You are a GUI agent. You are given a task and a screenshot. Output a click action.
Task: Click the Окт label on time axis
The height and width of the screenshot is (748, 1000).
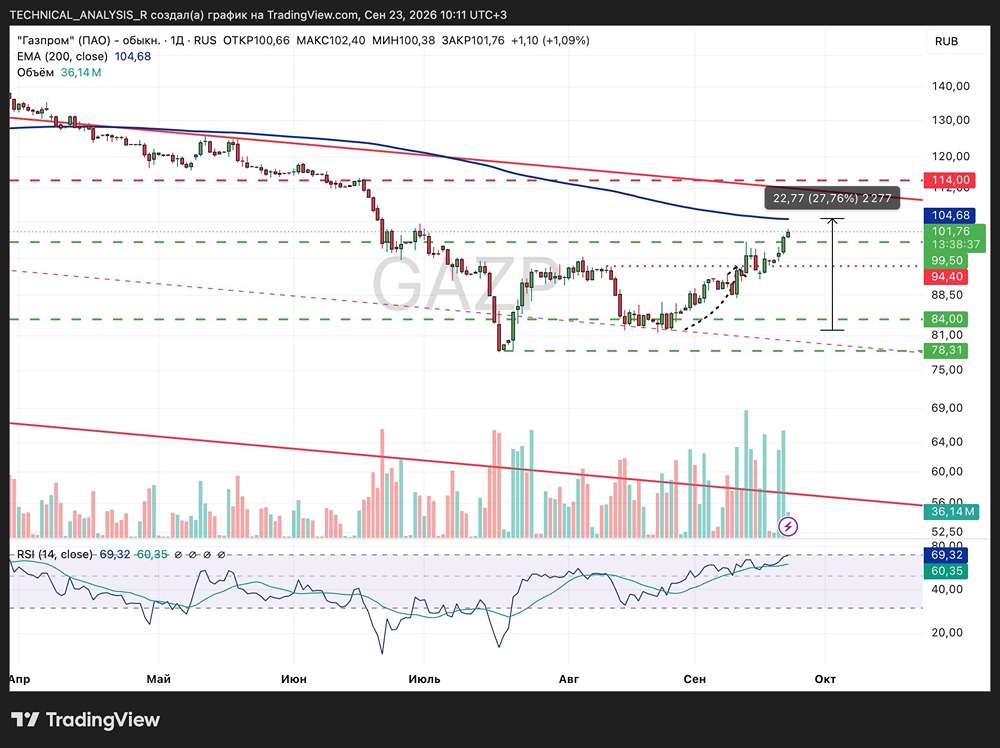pyautogui.click(x=825, y=679)
